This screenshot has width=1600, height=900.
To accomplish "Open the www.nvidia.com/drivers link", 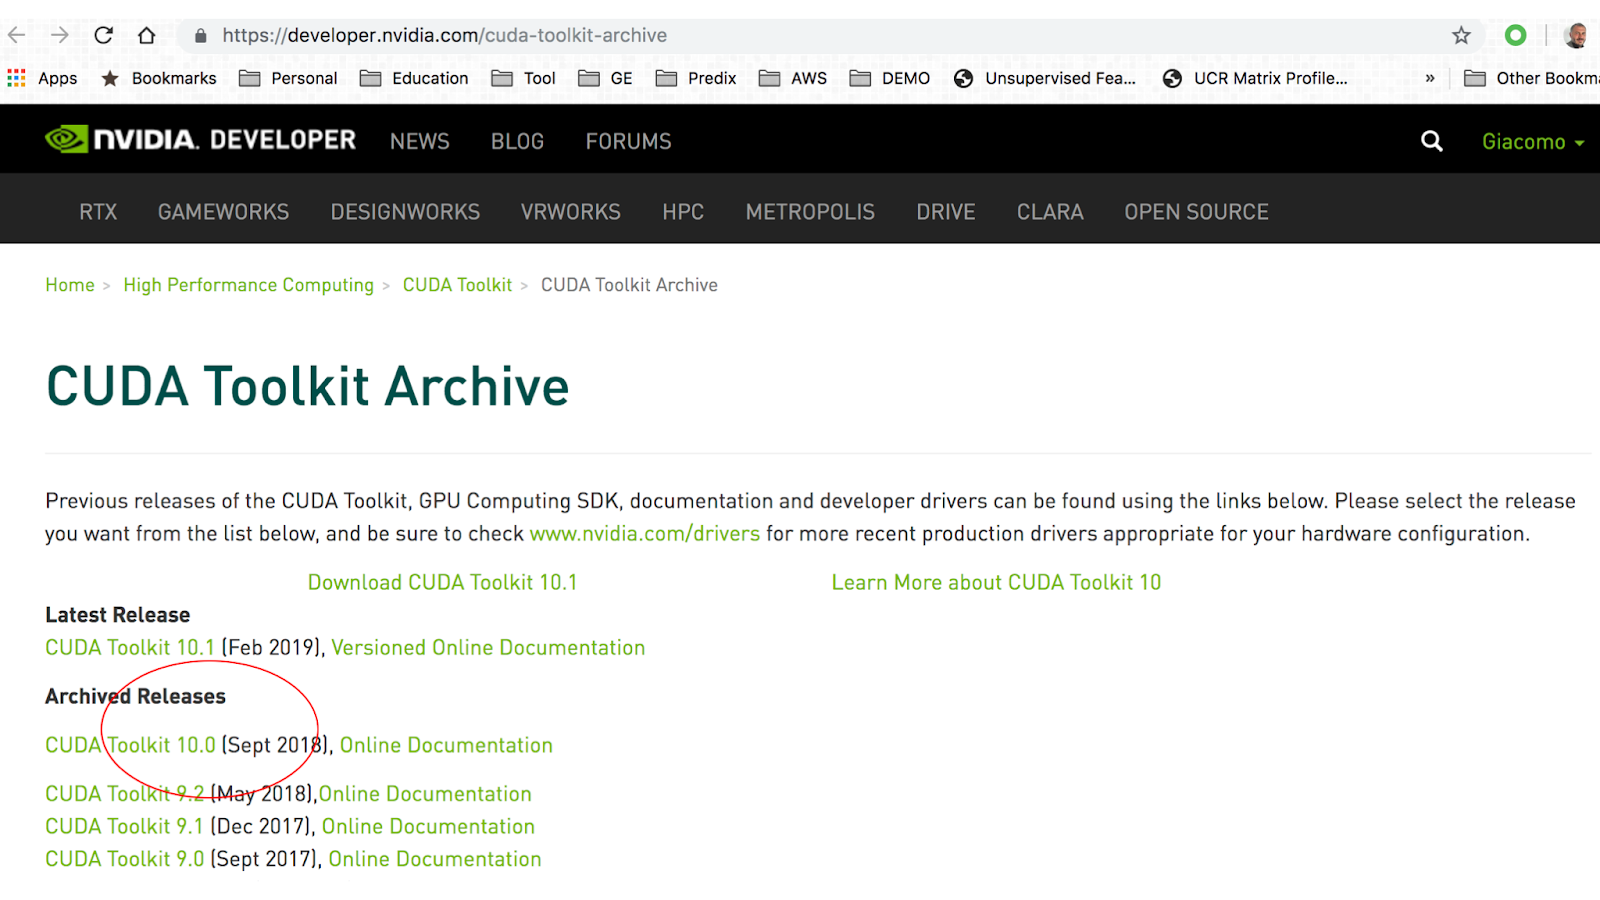I will pyautogui.click(x=645, y=534).
